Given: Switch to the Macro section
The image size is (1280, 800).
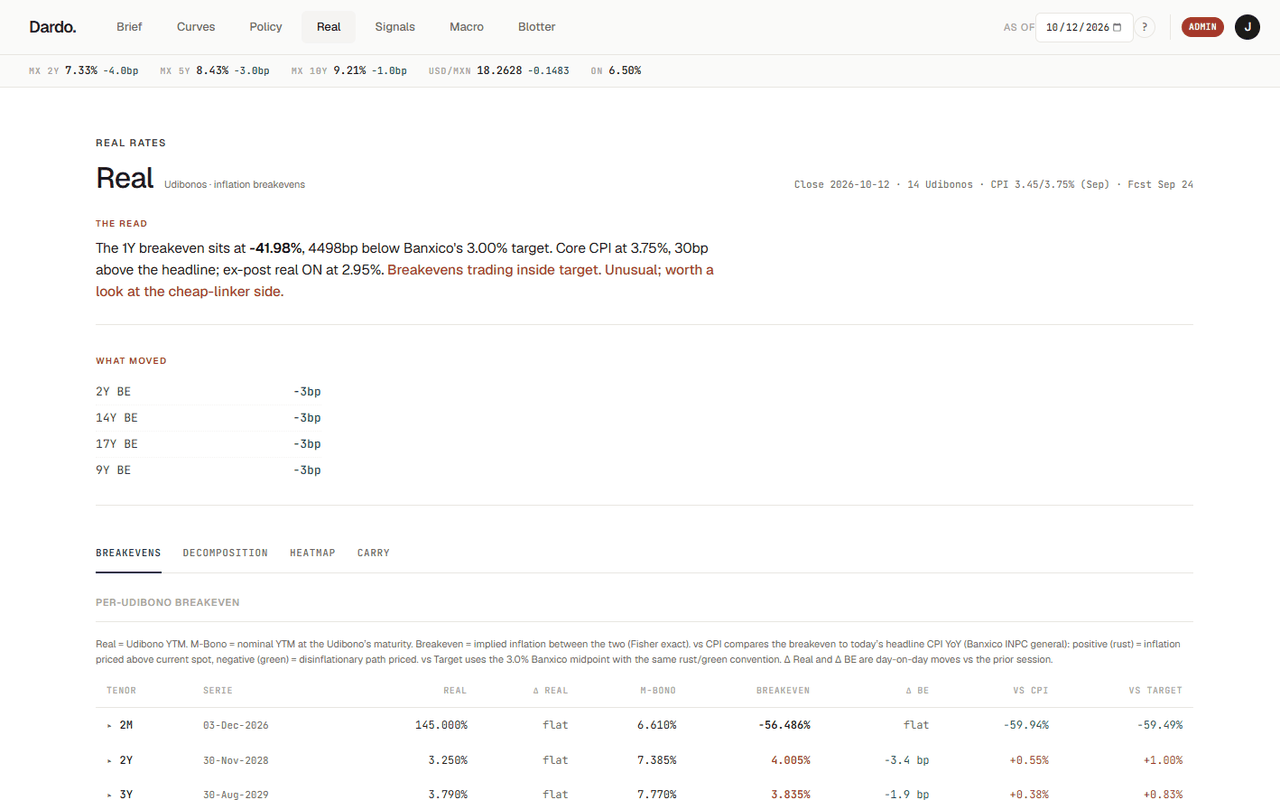Looking at the screenshot, I should [x=467, y=27].
